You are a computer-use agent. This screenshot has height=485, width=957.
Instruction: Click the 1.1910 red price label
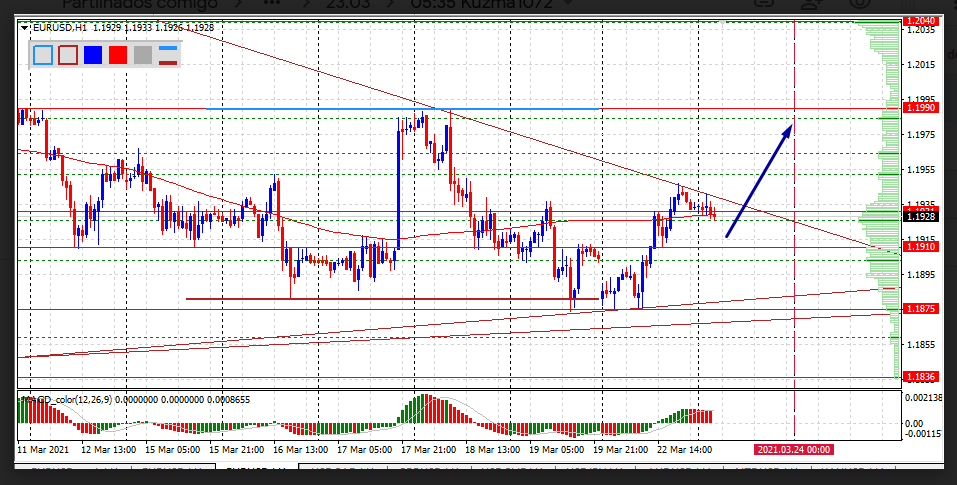click(919, 247)
